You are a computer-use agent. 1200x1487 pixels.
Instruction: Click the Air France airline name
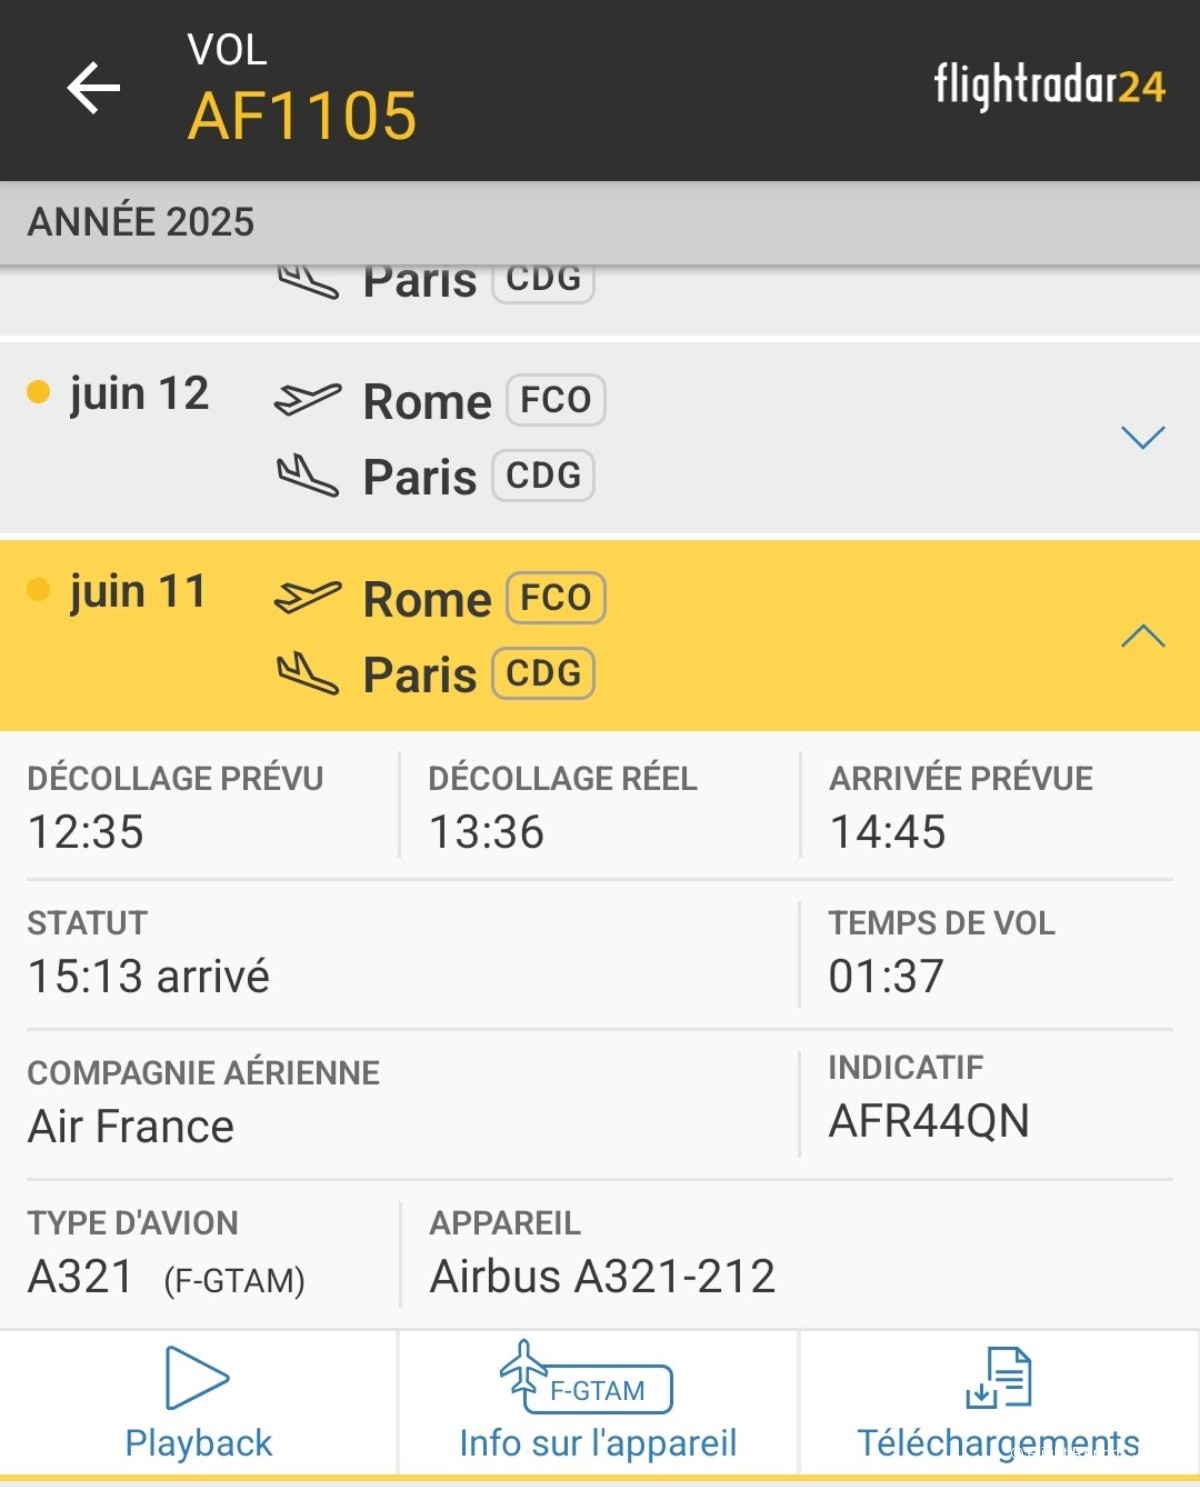(131, 1126)
